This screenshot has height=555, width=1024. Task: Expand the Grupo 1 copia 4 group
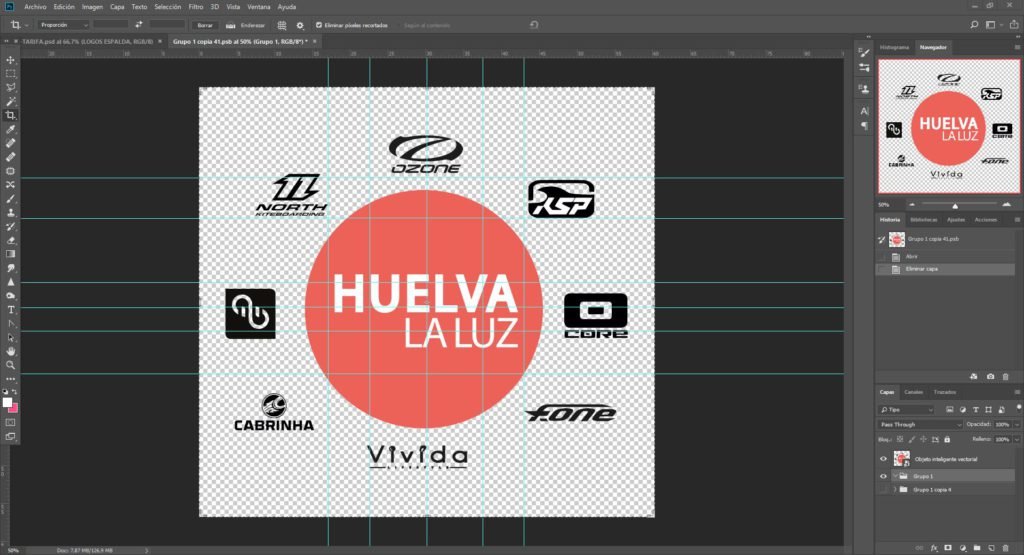[x=895, y=490]
